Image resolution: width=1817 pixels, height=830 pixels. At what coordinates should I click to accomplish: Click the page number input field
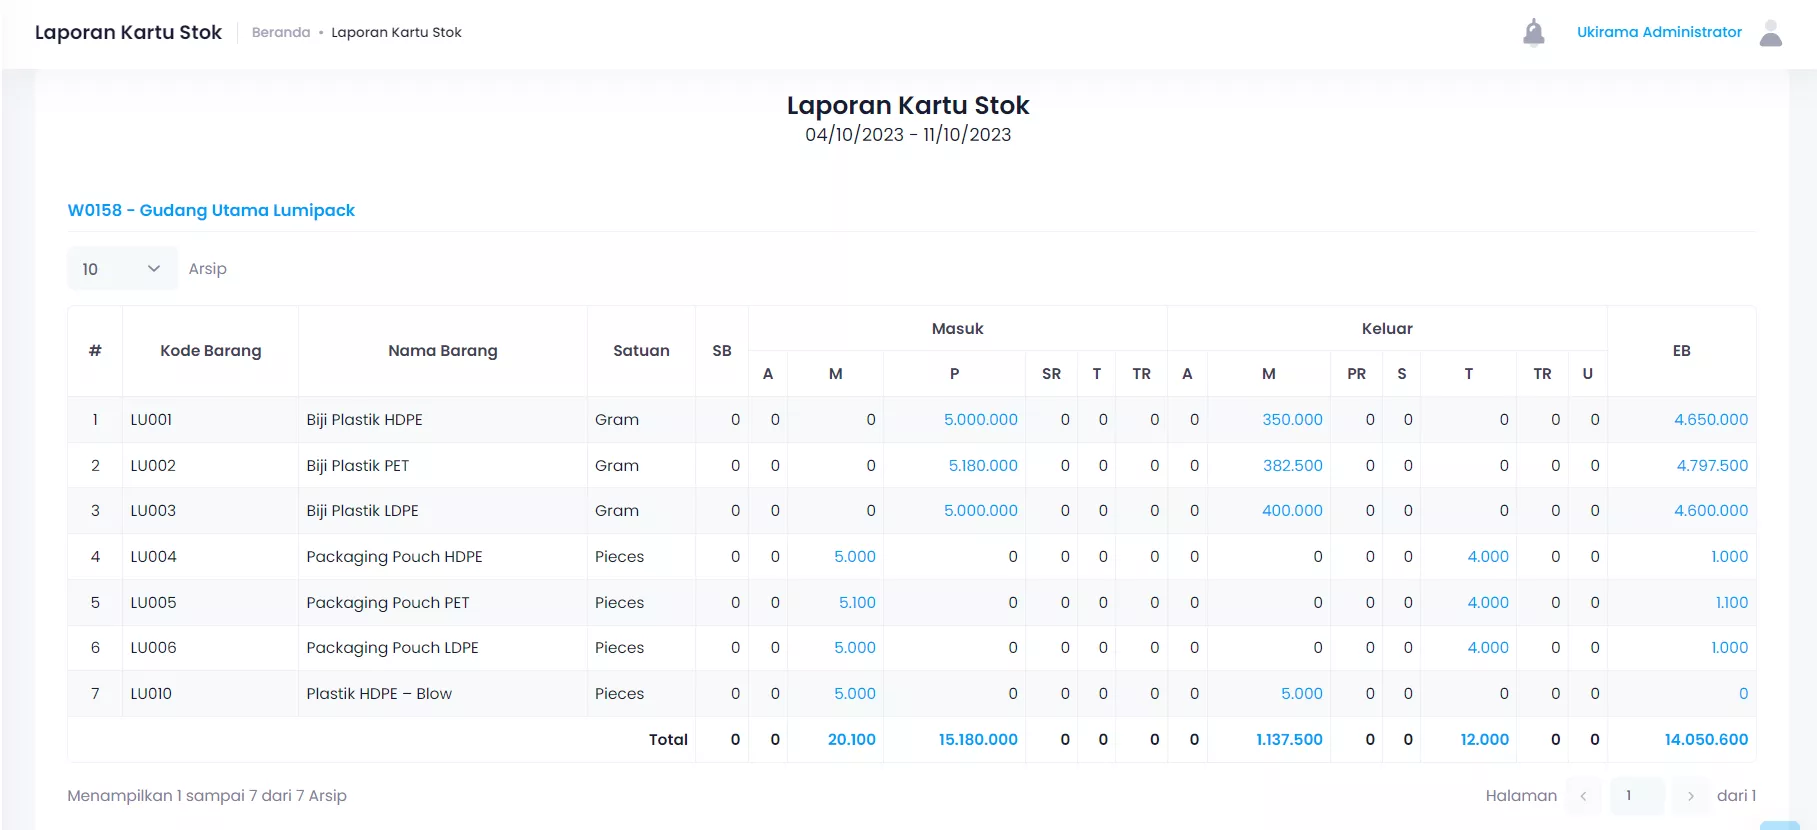click(1637, 796)
